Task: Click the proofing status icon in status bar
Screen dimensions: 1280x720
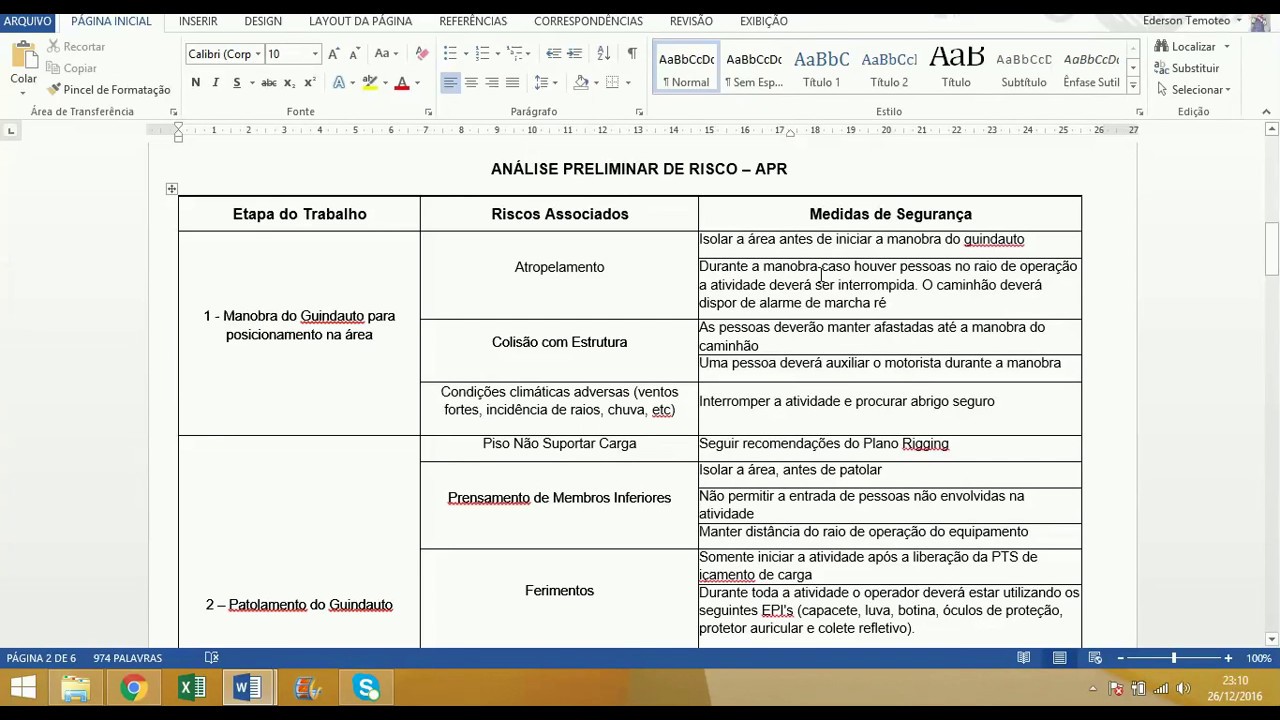Action: (x=212, y=658)
